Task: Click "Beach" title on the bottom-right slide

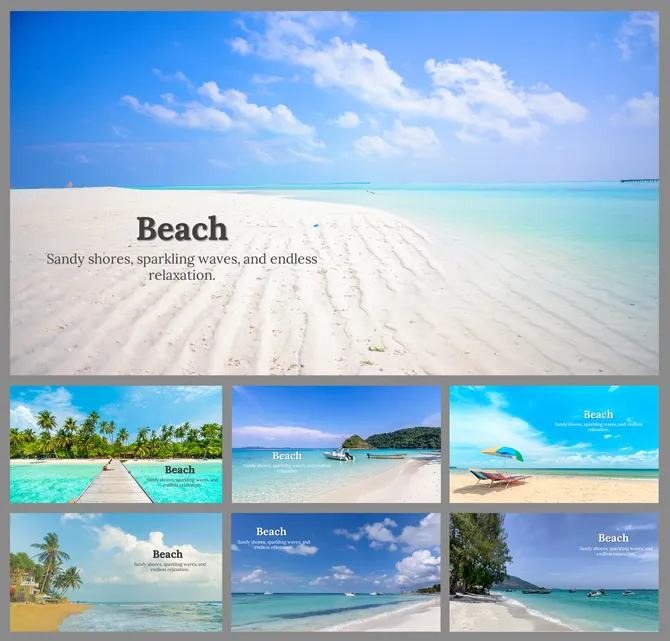Action: [613, 538]
